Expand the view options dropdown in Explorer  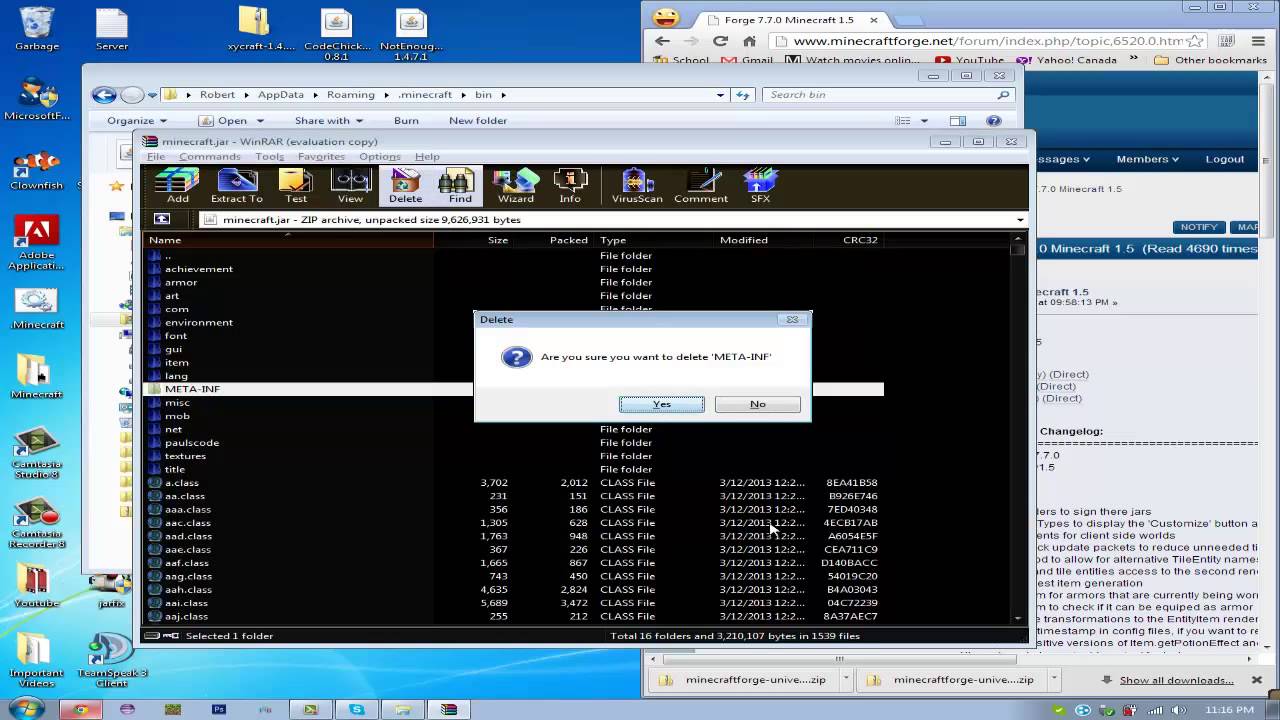click(x=924, y=121)
